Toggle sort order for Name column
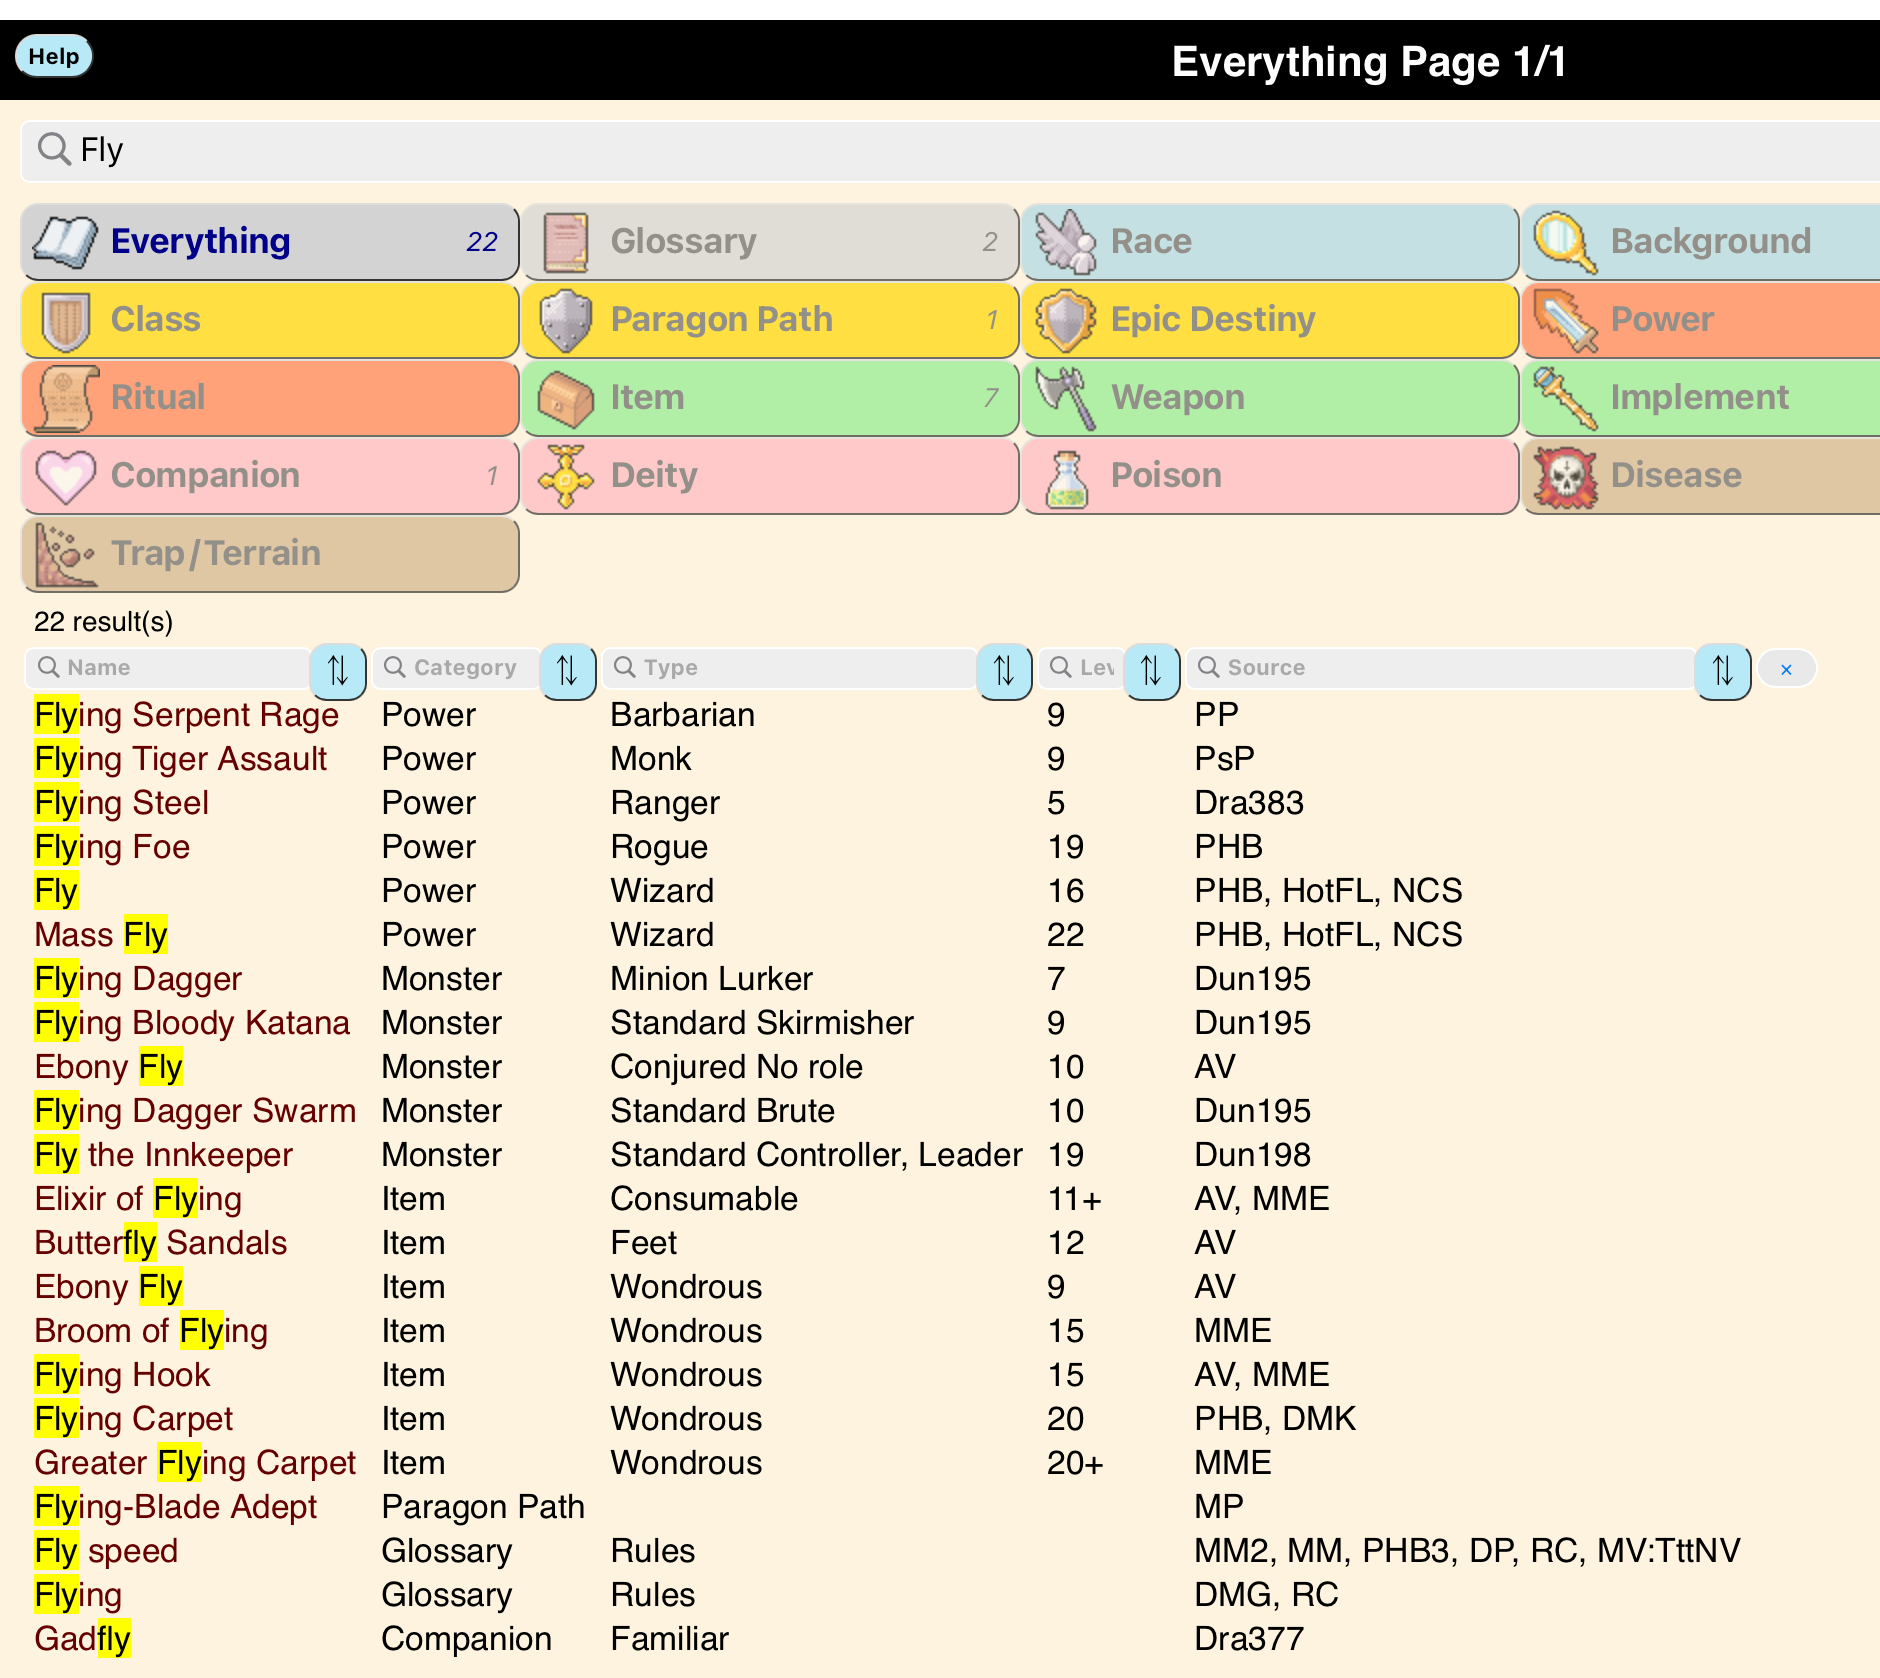This screenshot has height=1678, width=1880. coord(338,669)
